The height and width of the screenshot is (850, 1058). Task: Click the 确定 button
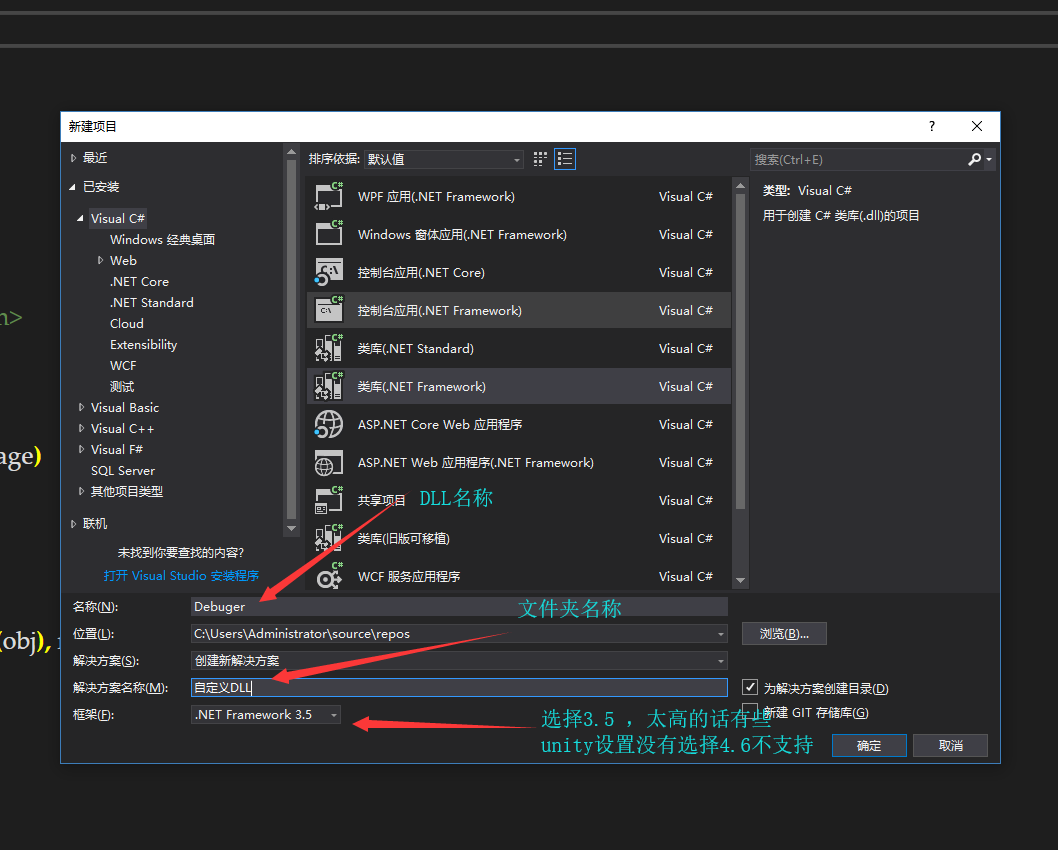(869, 745)
